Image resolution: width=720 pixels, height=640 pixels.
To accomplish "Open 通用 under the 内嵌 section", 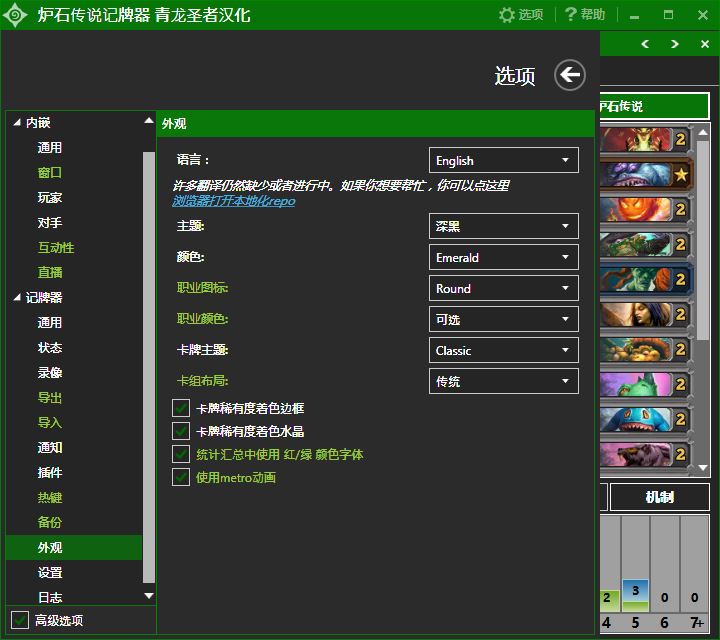I will [50, 148].
